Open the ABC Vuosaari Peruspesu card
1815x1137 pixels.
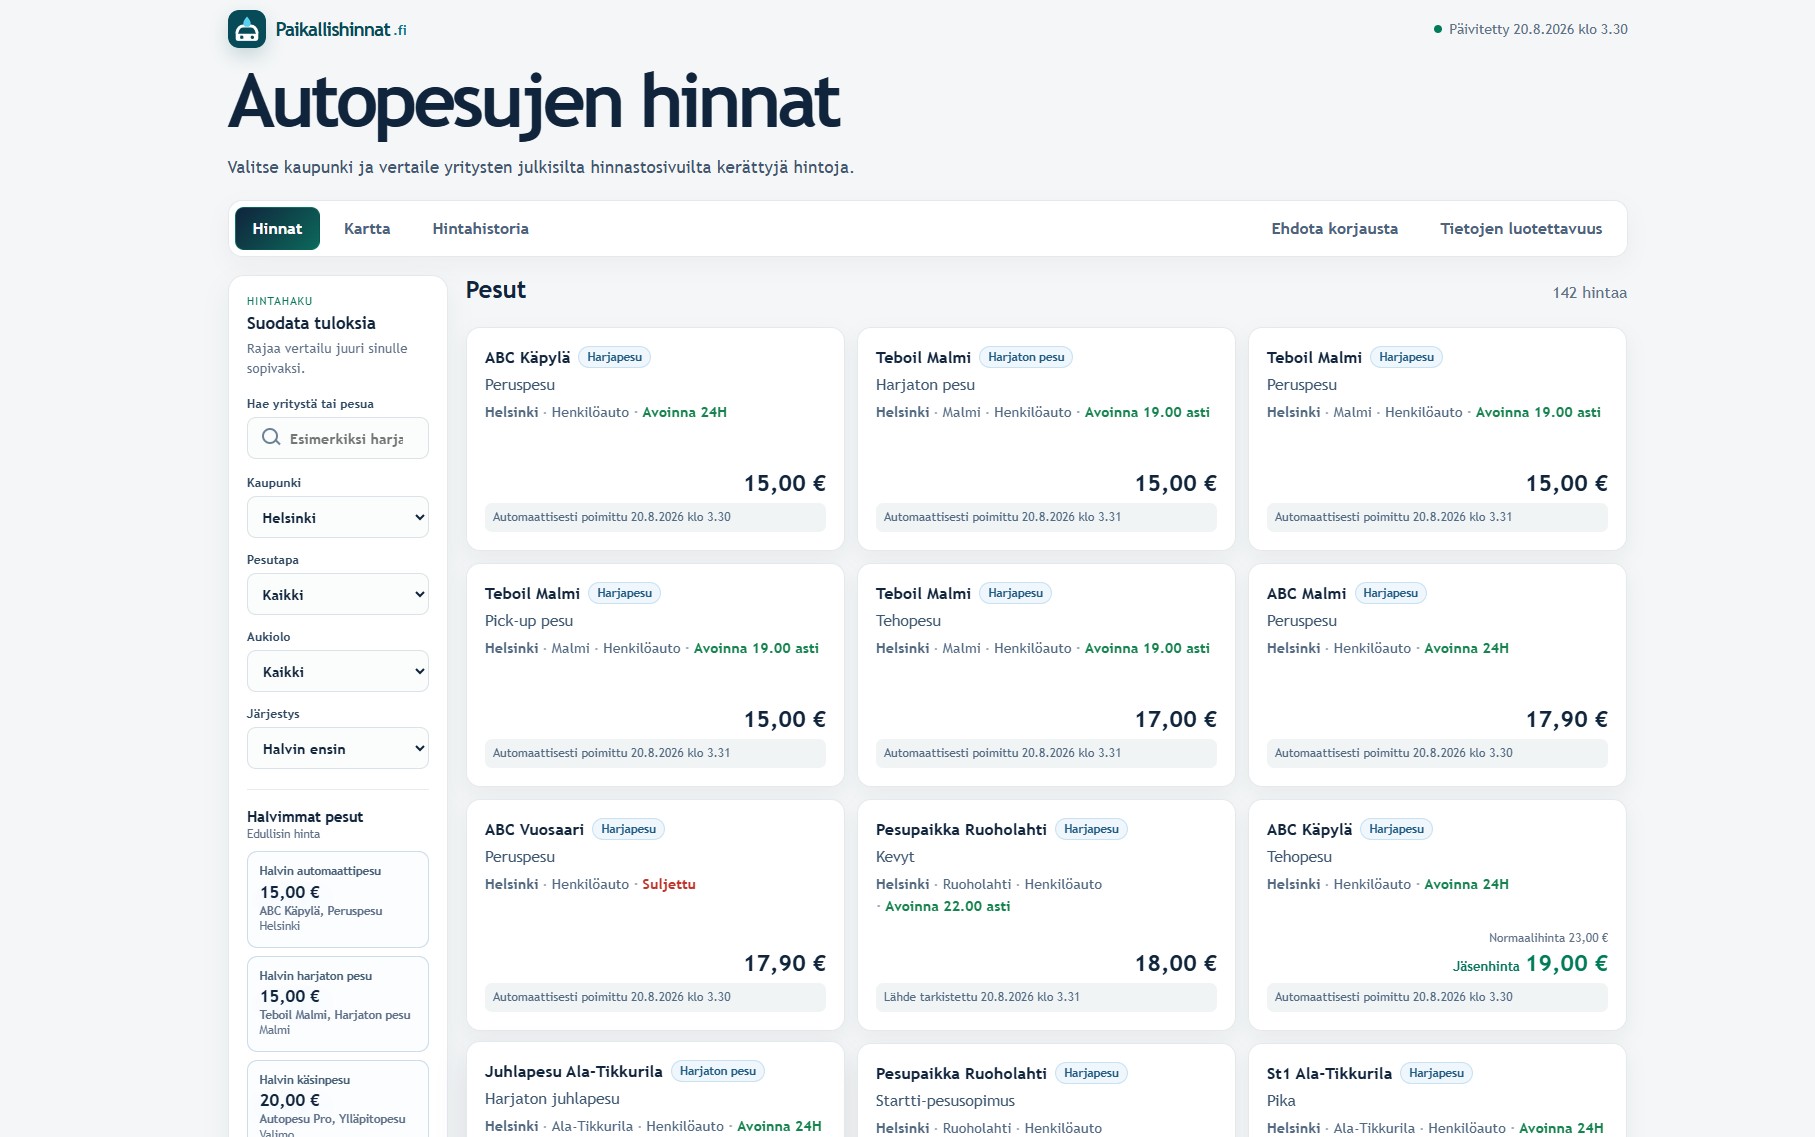click(655, 915)
